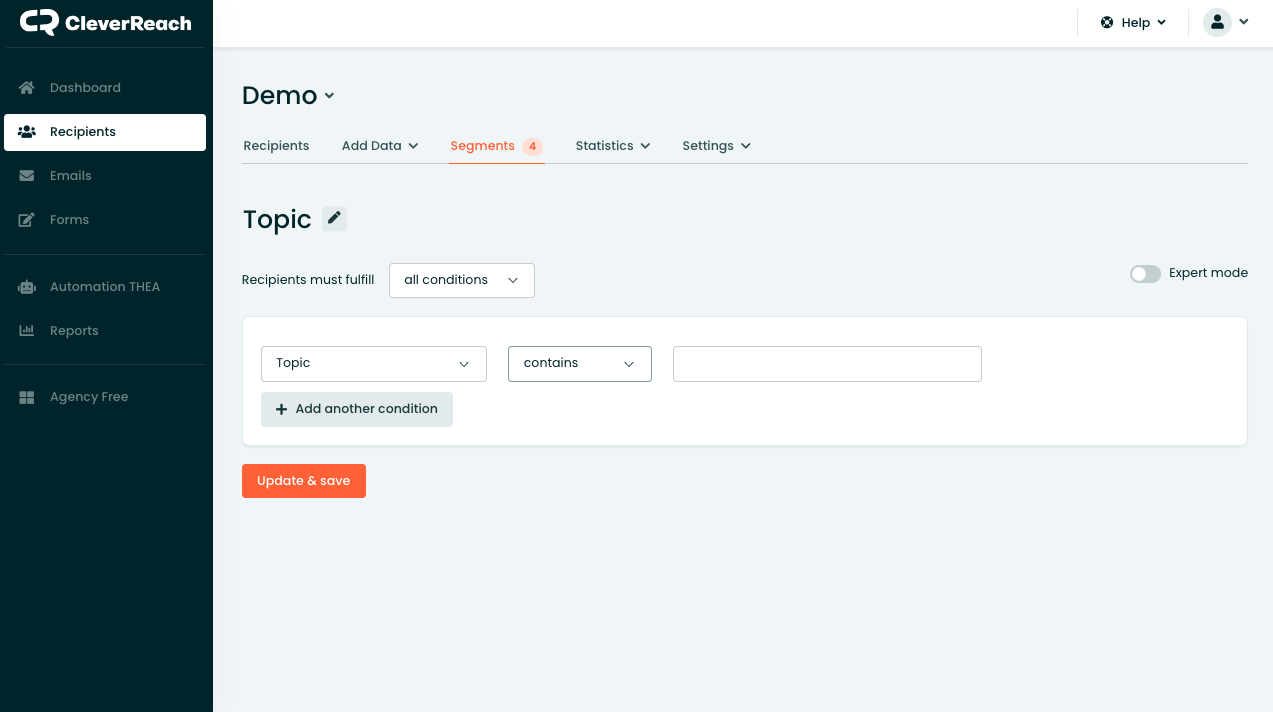Click the CleverReach logo
Screen dimensions: 1273x712
click(105, 22)
